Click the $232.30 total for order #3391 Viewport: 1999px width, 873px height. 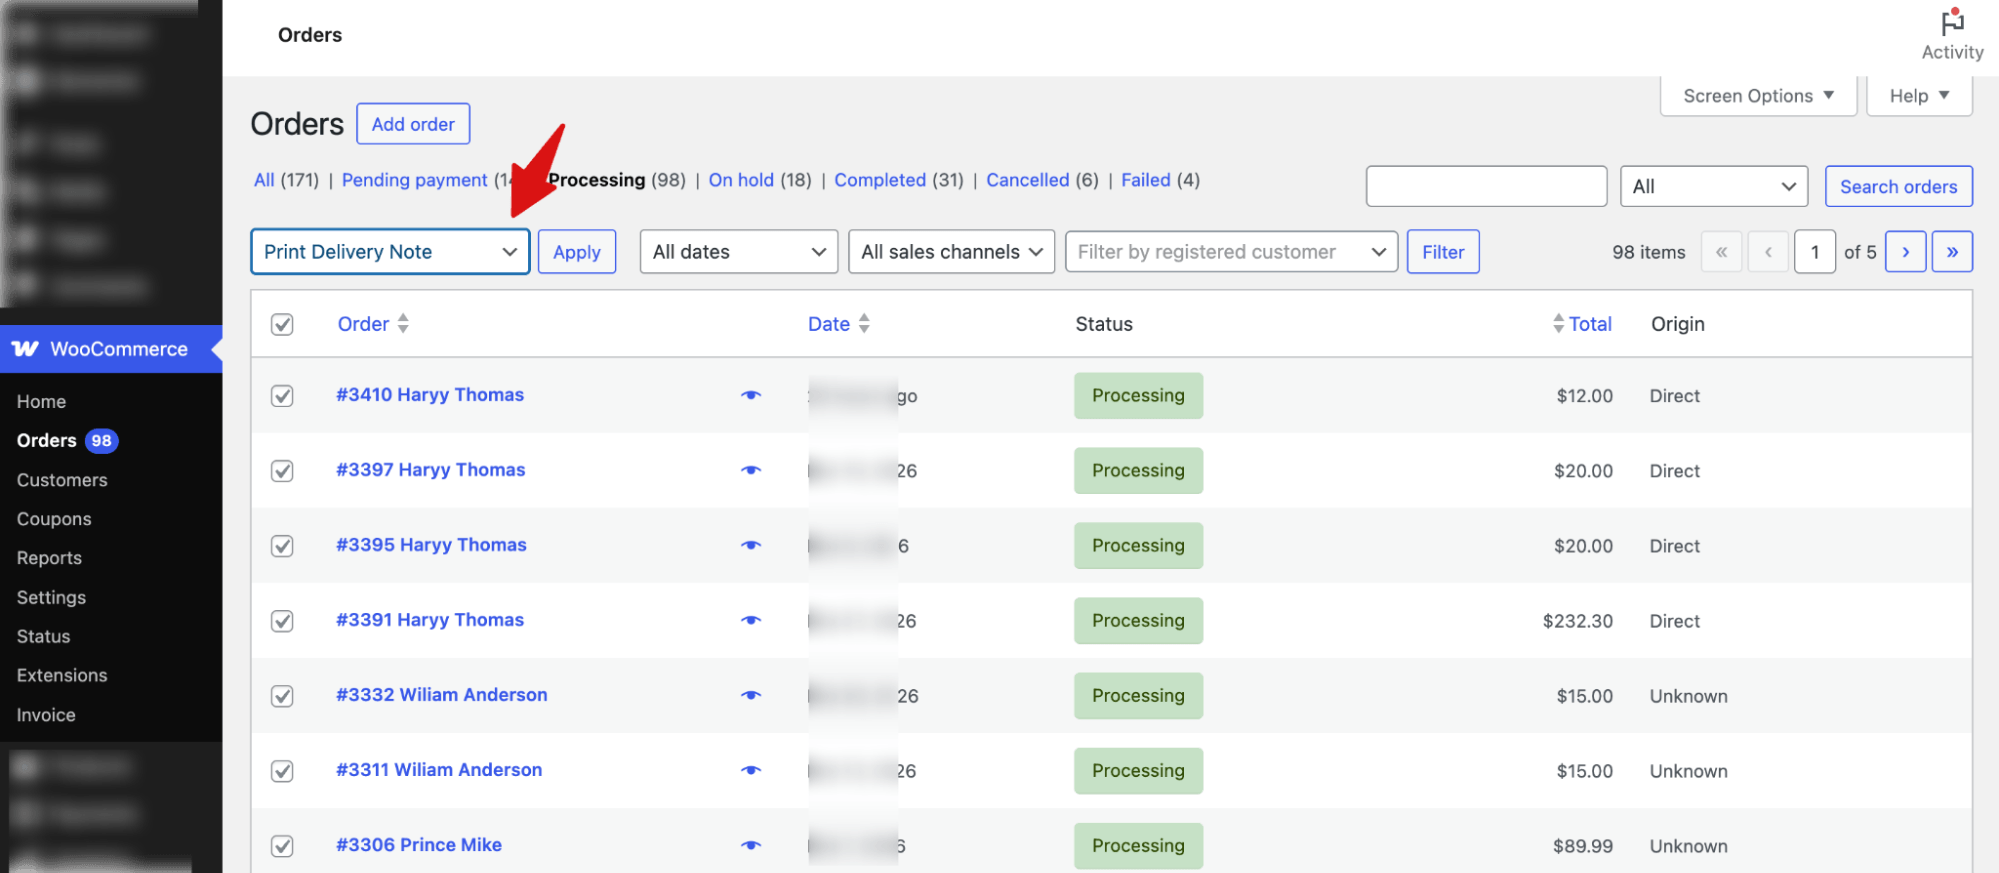click(1577, 621)
